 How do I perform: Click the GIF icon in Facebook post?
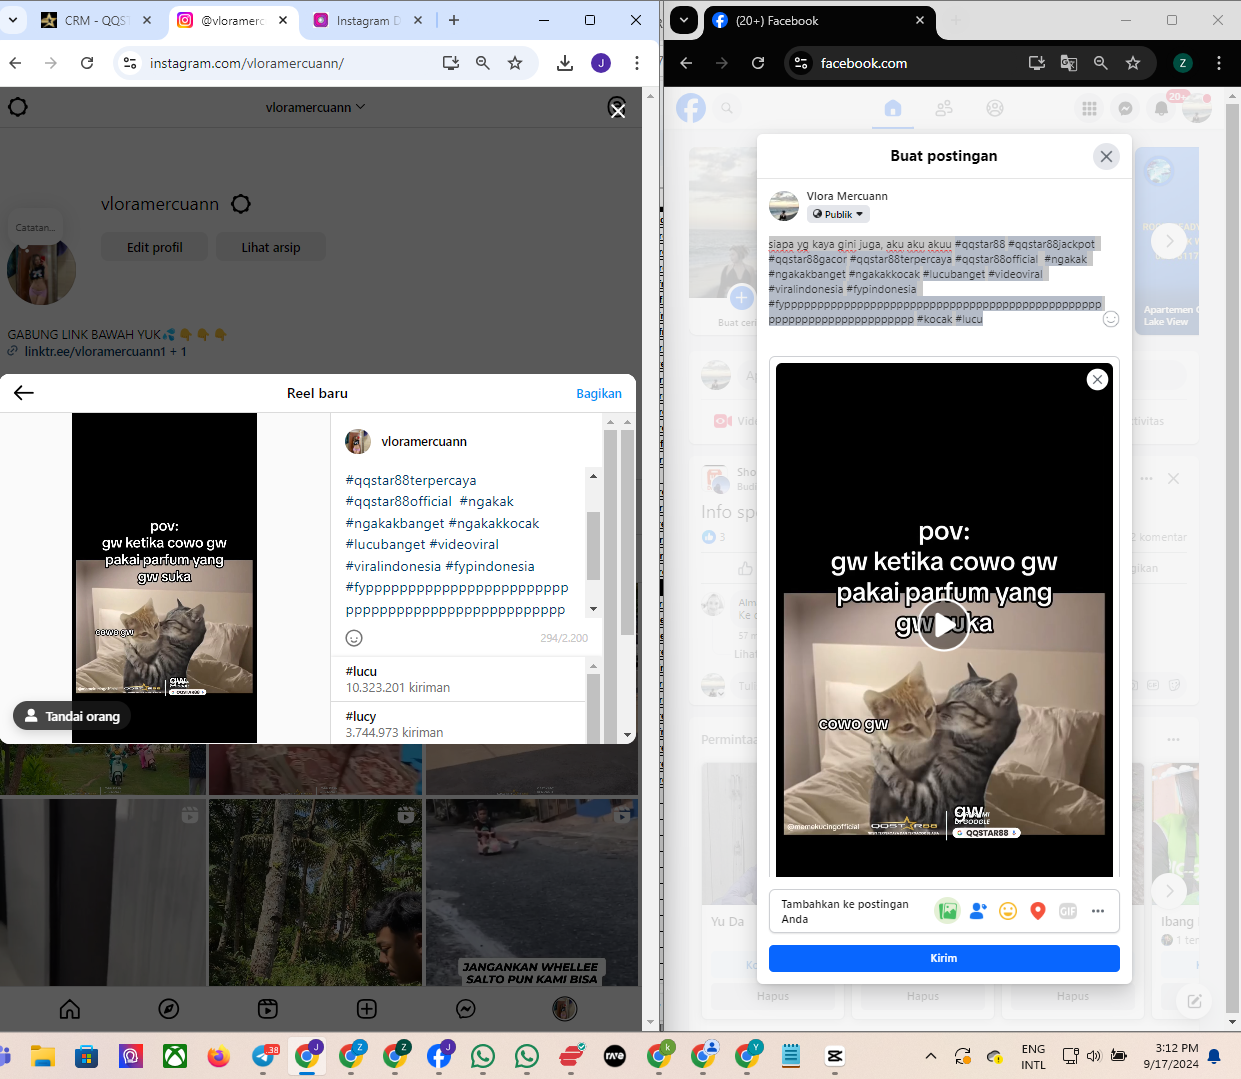click(x=1068, y=911)
